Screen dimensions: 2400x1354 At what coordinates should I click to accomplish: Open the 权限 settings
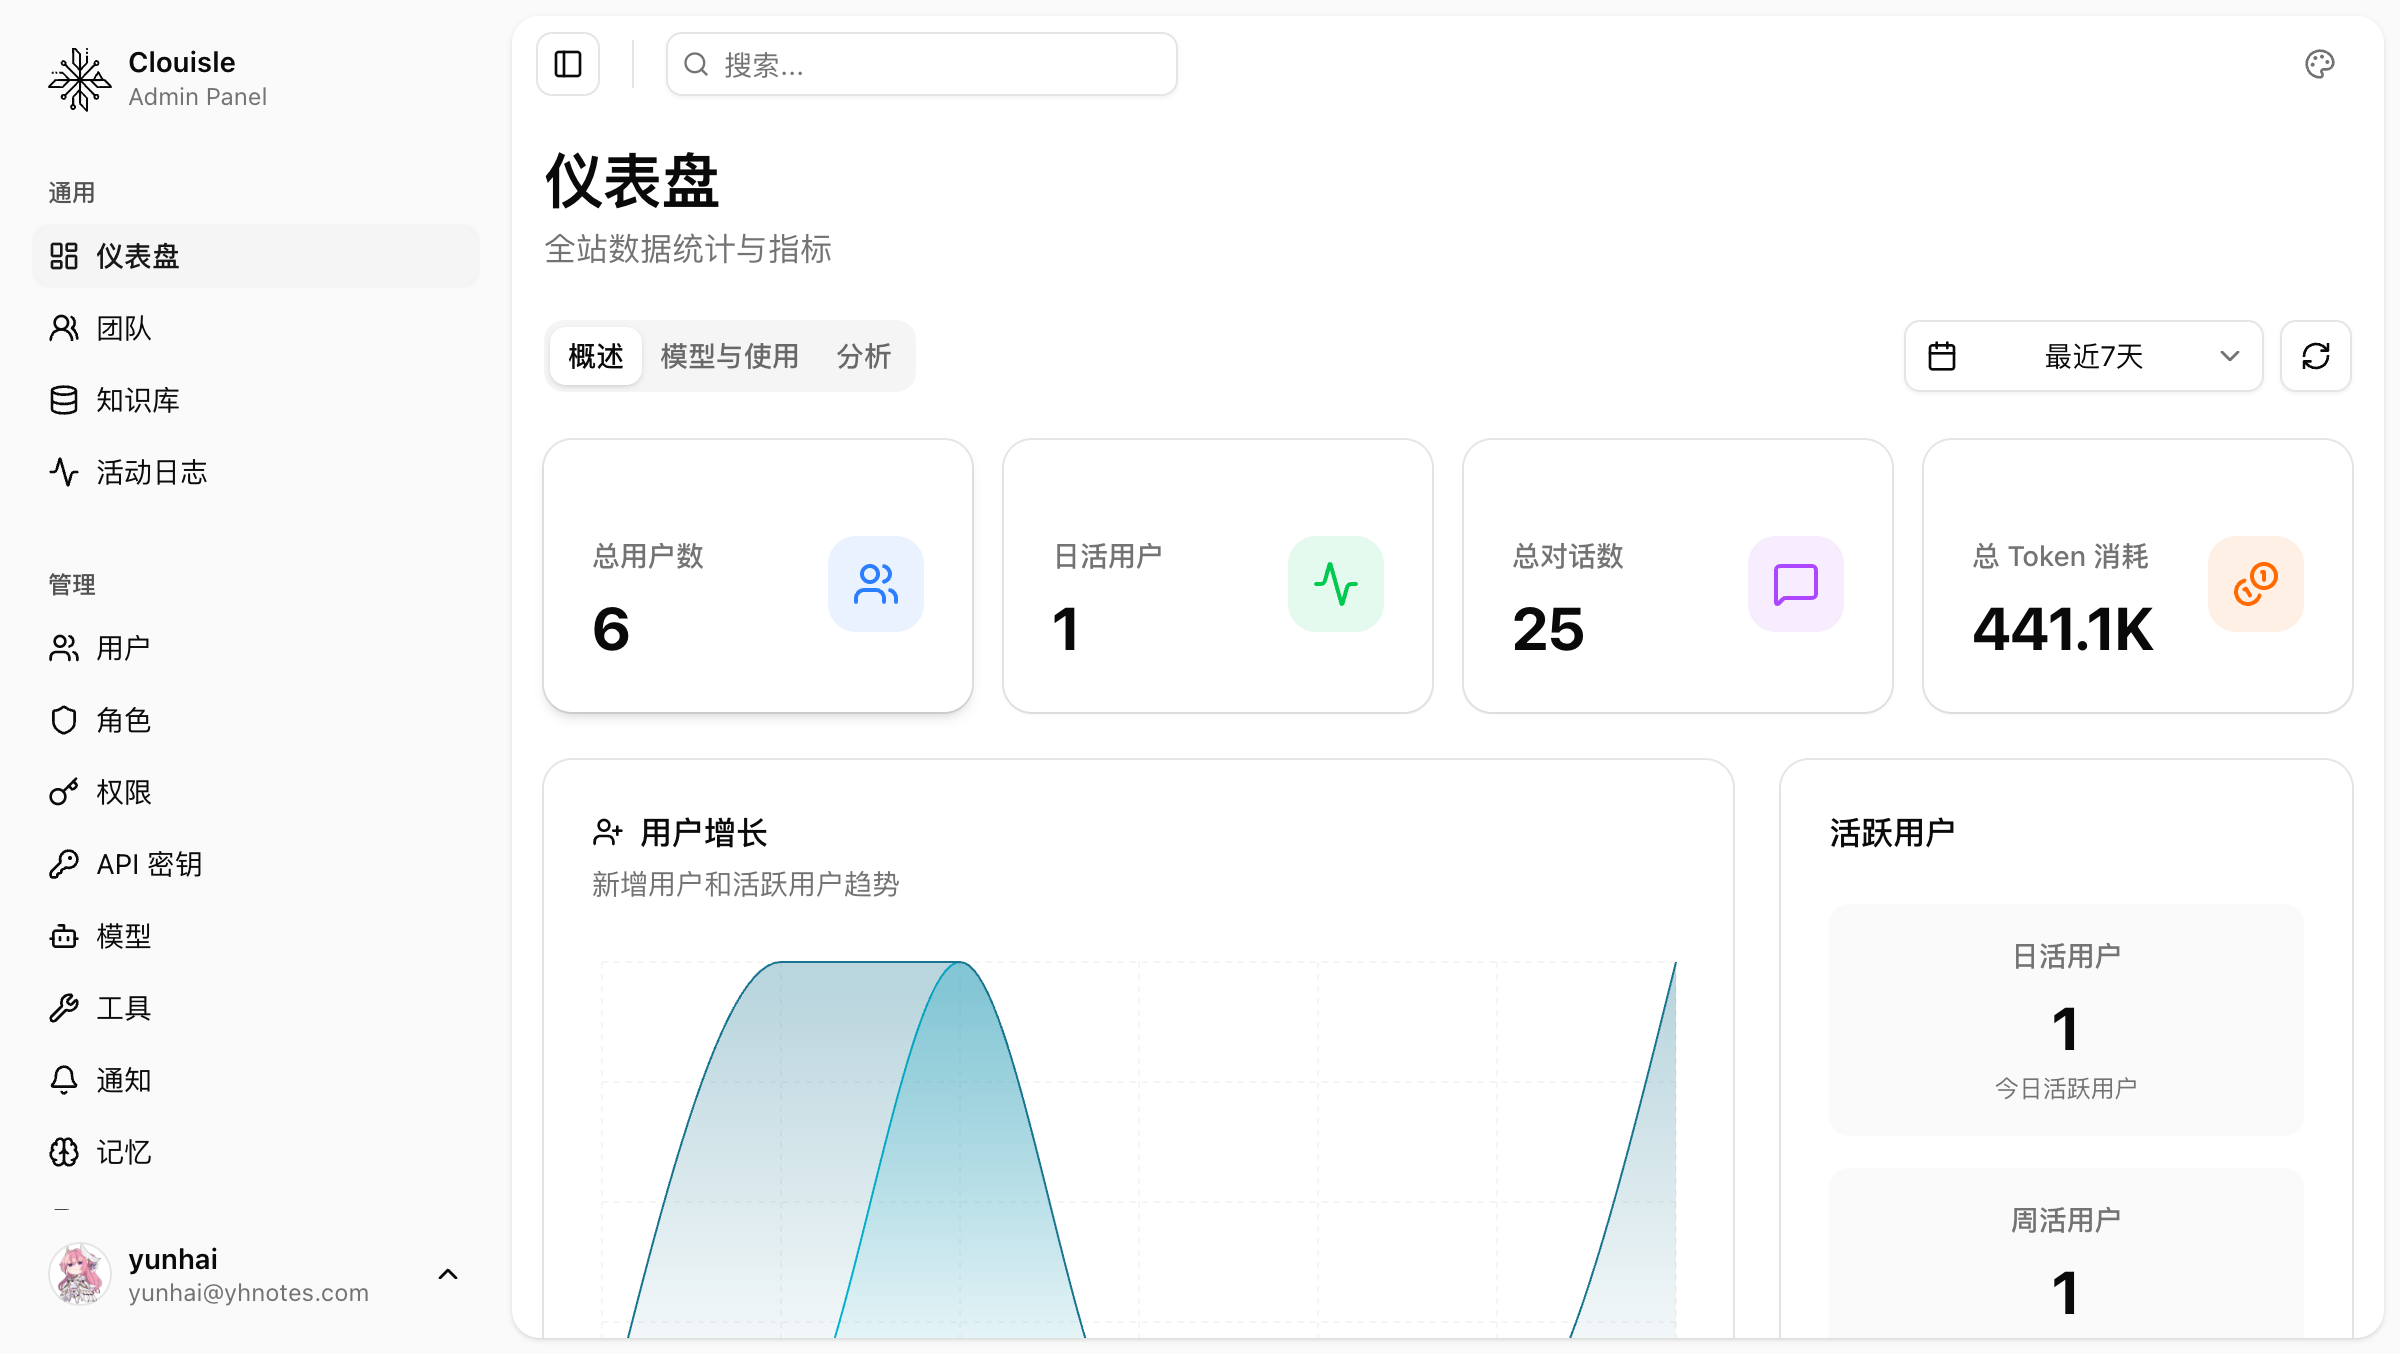click(124, 792)
